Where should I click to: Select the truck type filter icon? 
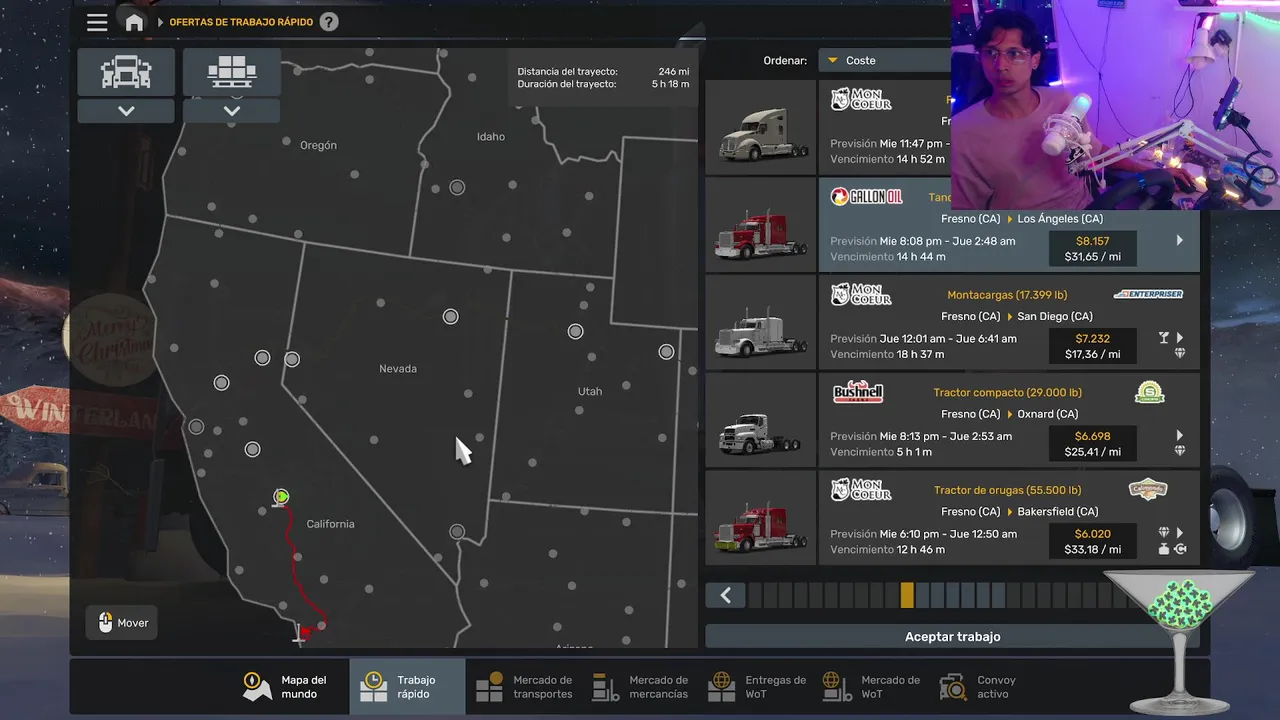point(126,72)
